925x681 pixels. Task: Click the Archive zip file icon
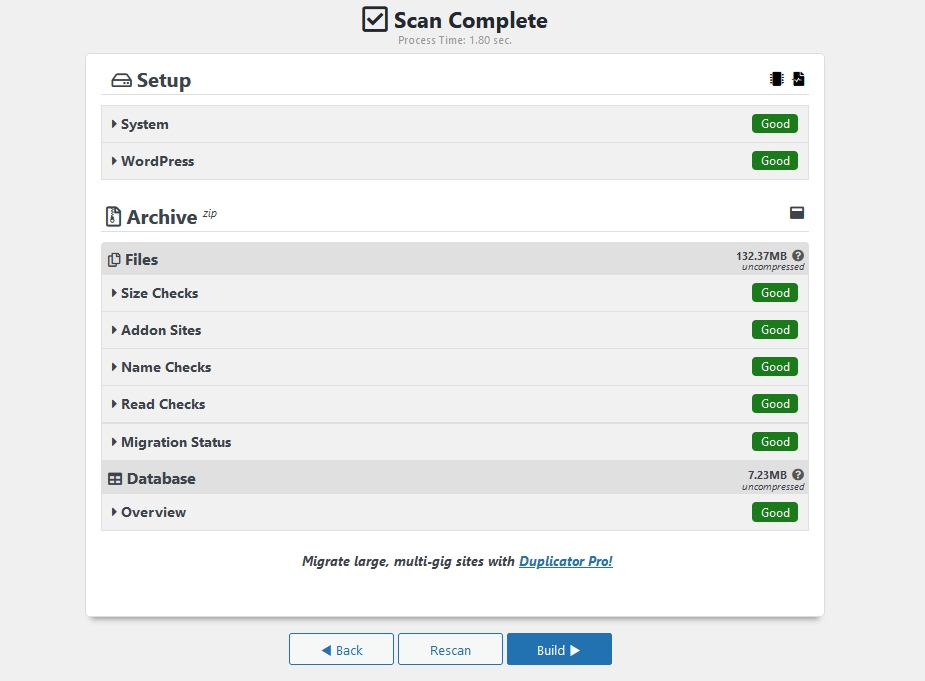[x=114, y=217]
